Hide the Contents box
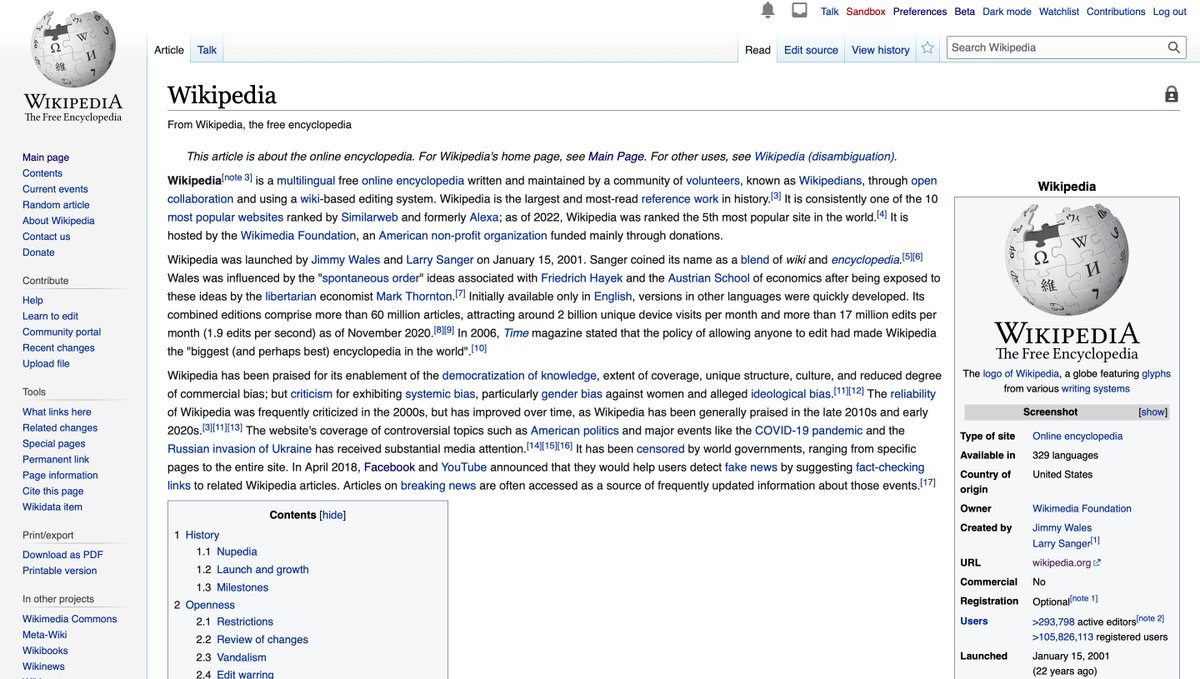The width and height of the screenshot is (1200, 679). pos(332,514)
